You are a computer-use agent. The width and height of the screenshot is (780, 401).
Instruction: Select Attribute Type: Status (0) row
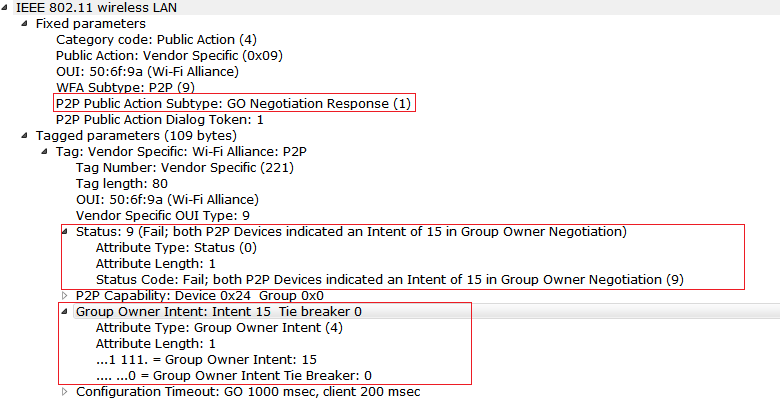click(176, 247)
